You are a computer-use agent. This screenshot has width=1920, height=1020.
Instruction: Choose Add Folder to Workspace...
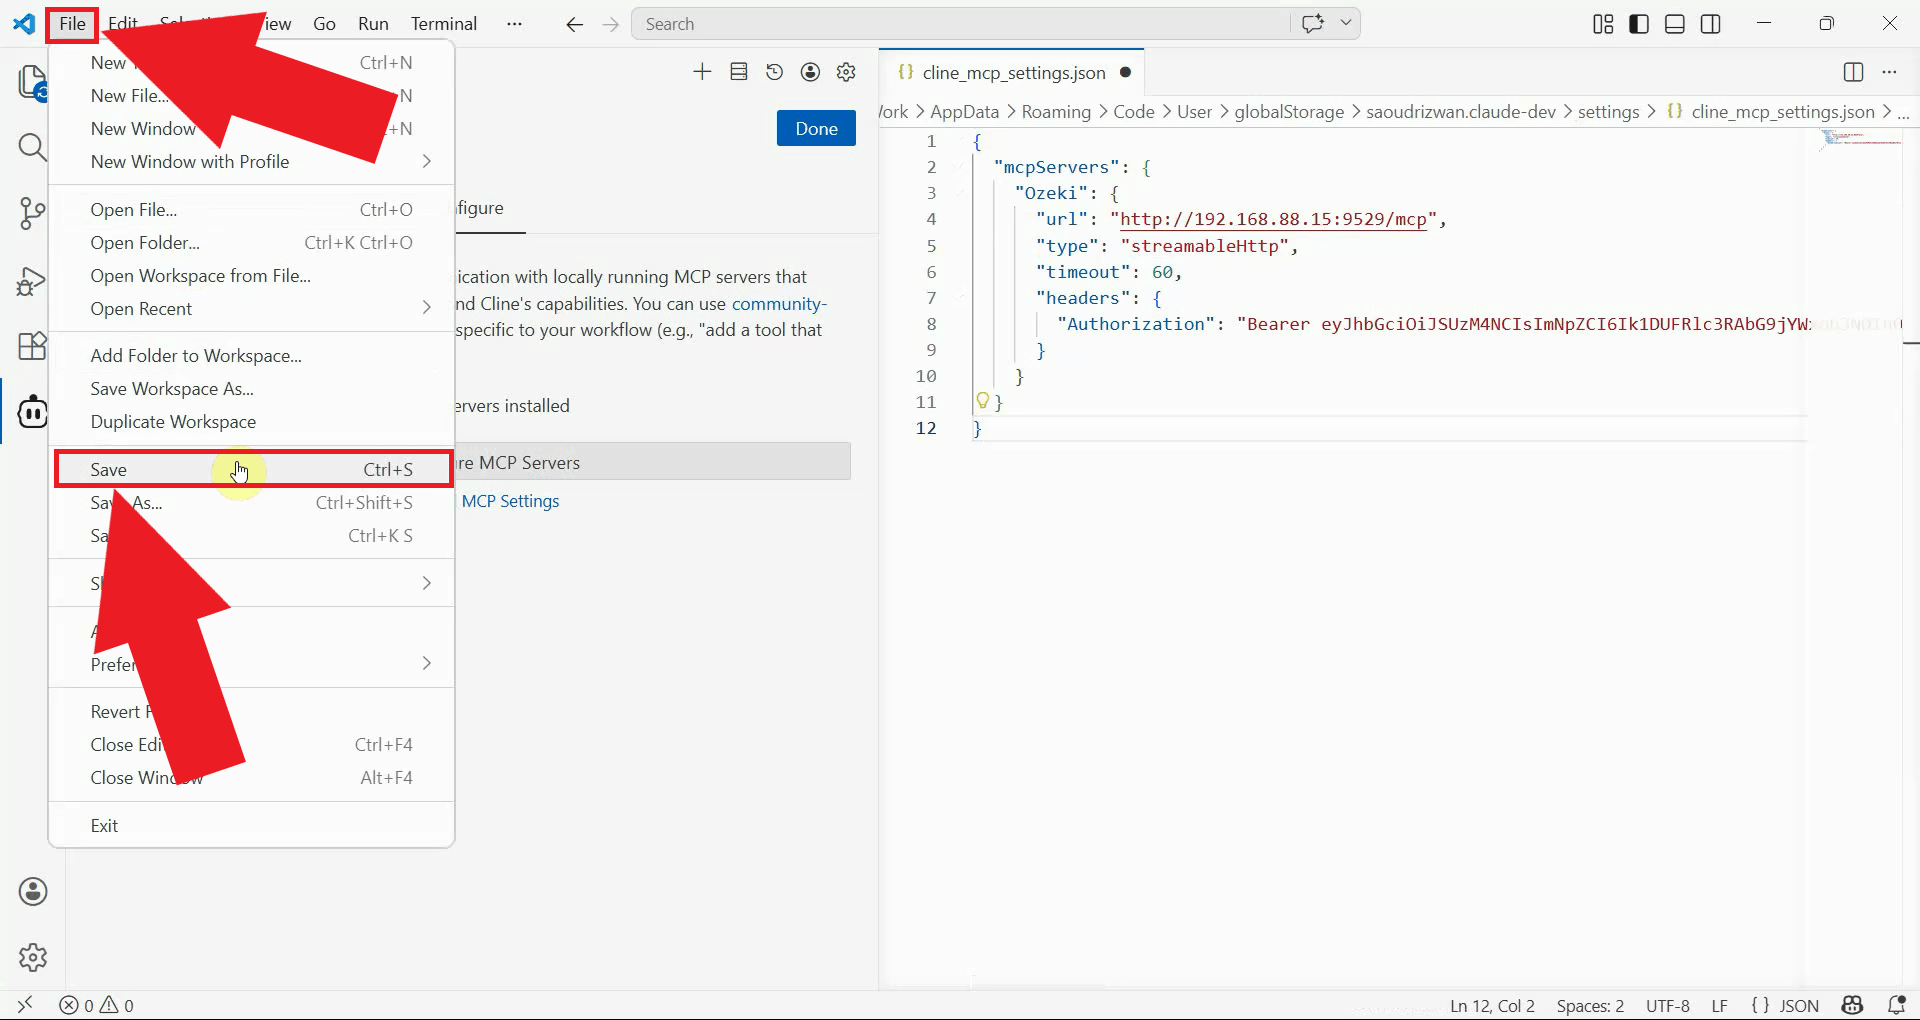point(252,355)
